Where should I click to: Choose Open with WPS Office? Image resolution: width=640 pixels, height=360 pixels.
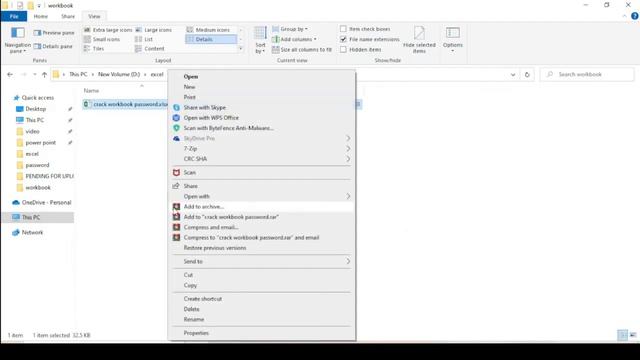pos(261,118)
